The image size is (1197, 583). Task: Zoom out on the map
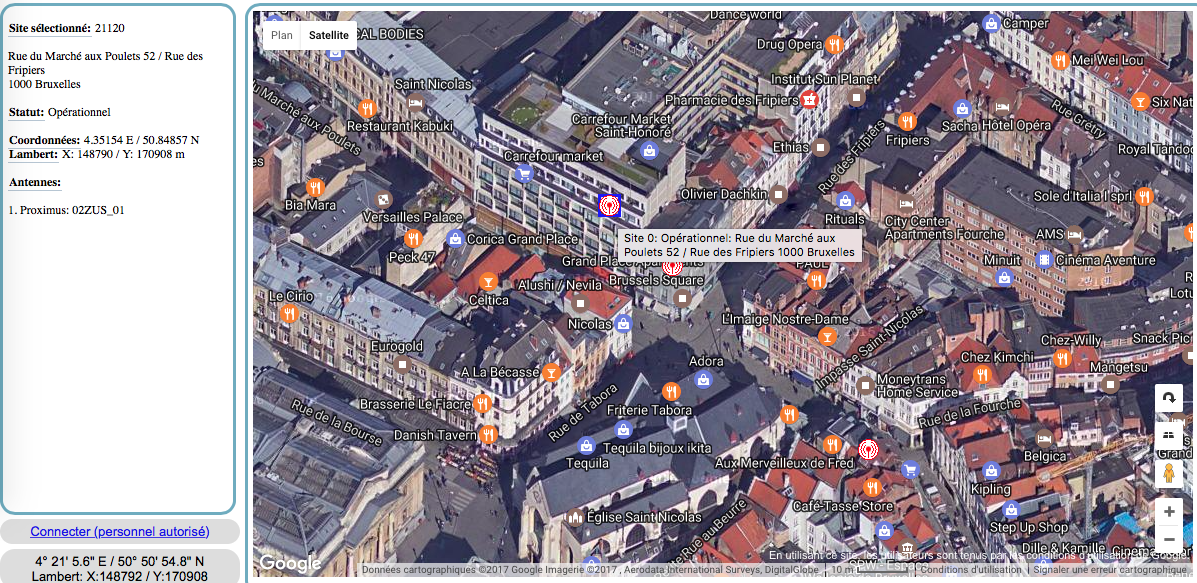click(x=1169, y=539)
